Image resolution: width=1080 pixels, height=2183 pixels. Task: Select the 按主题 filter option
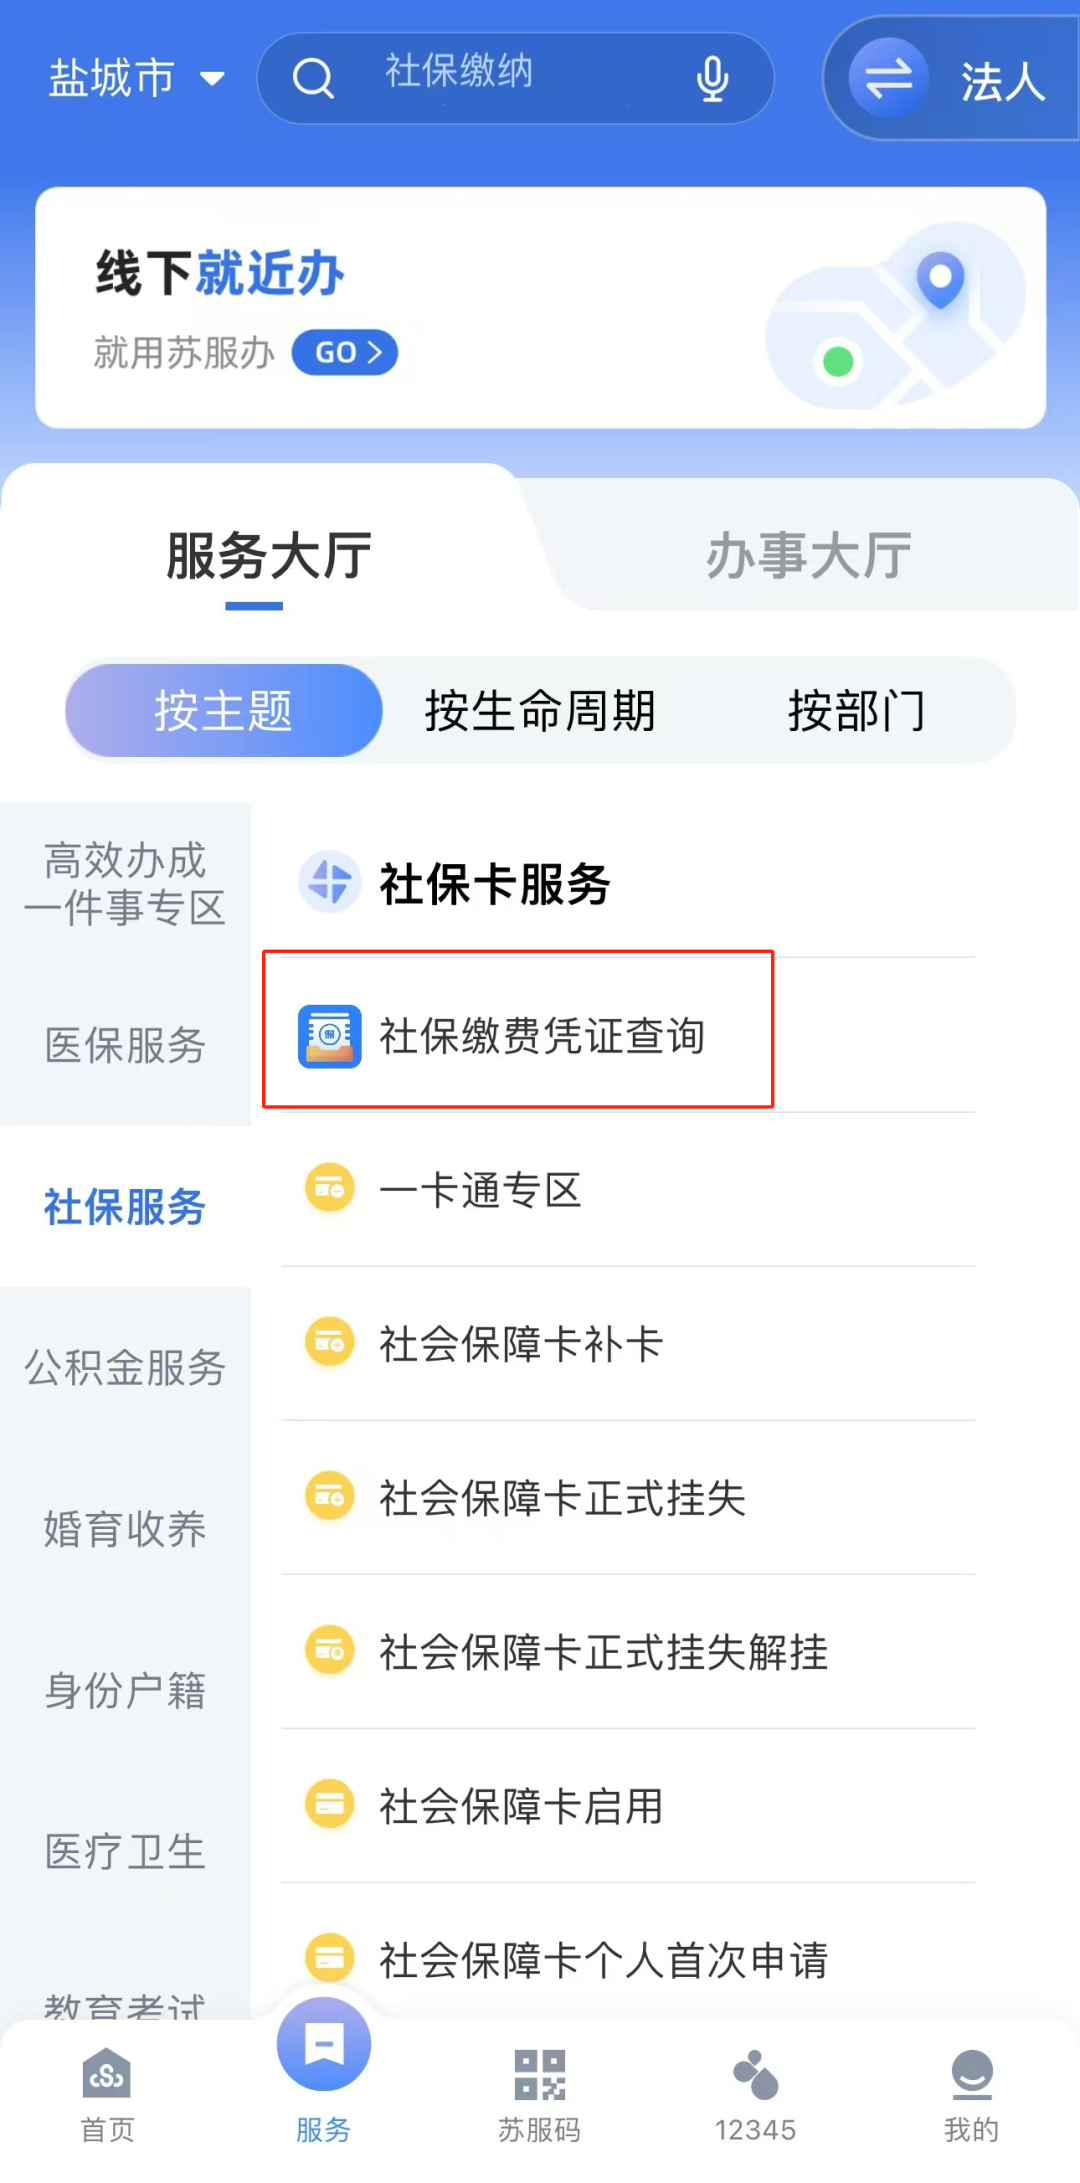click(224, 711)
